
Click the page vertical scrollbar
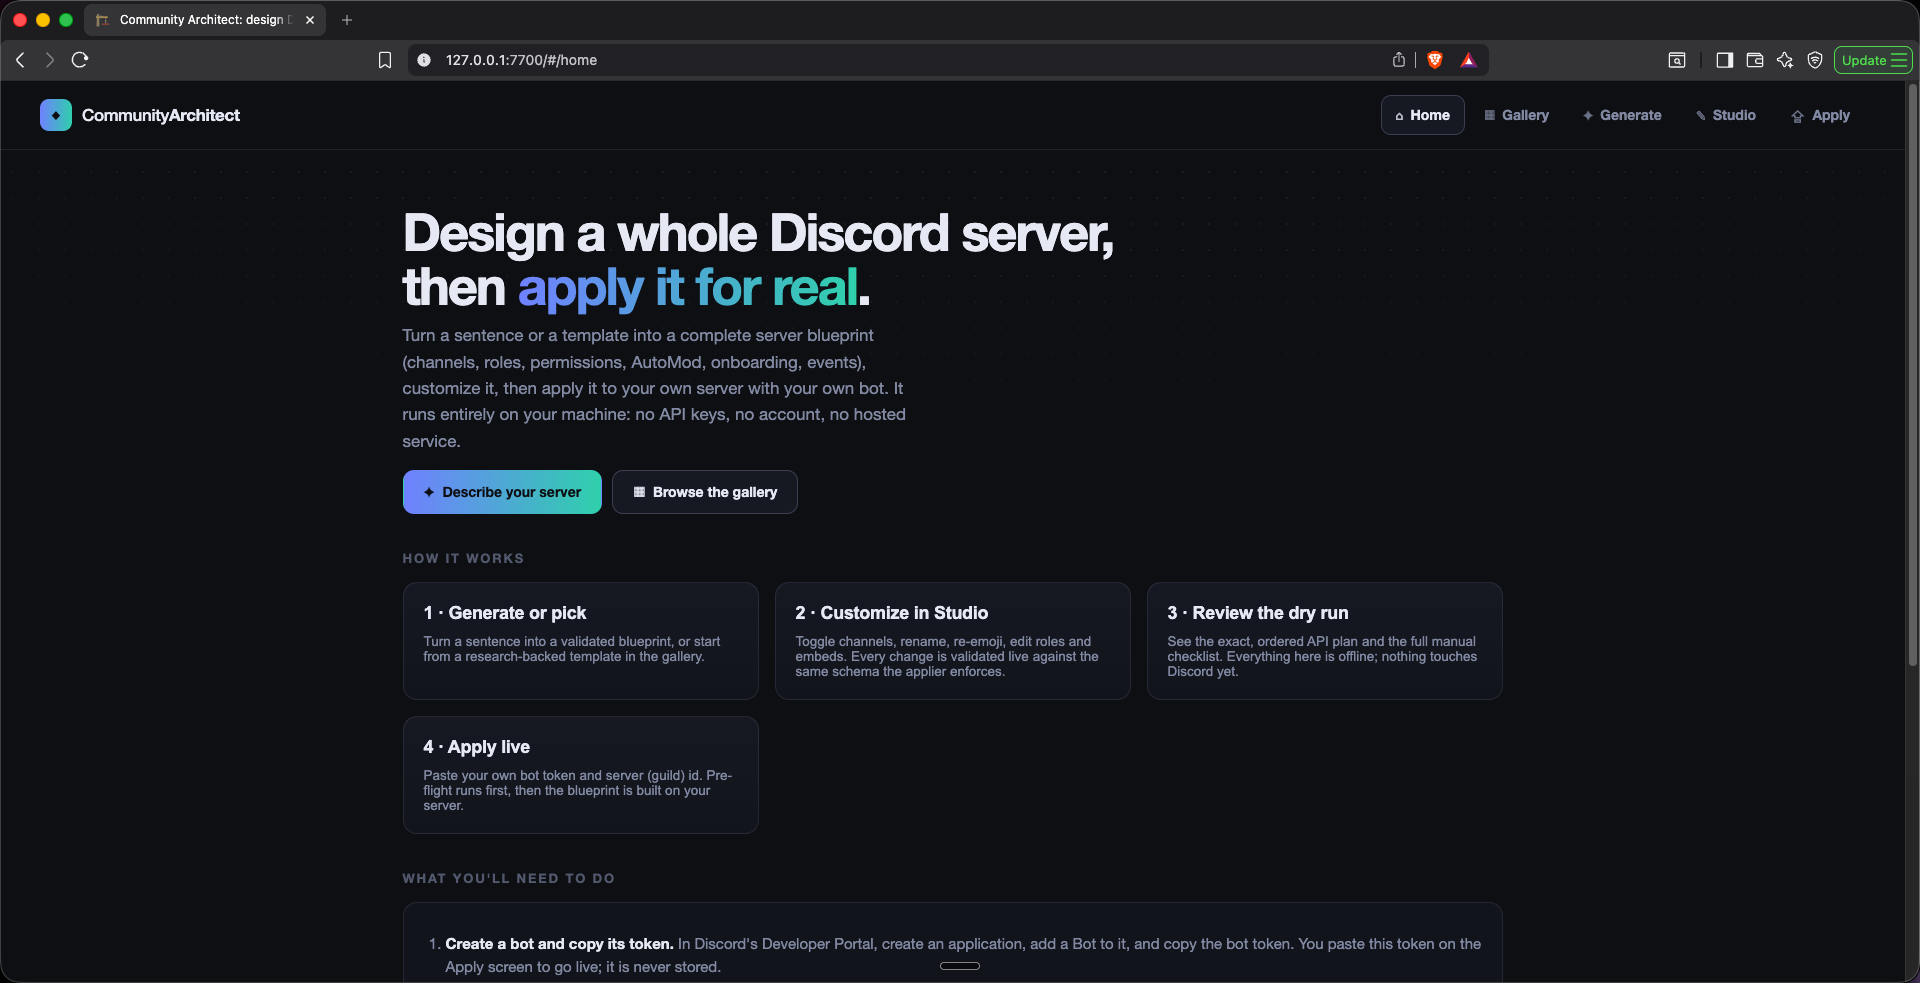[x=1912, y=375]
